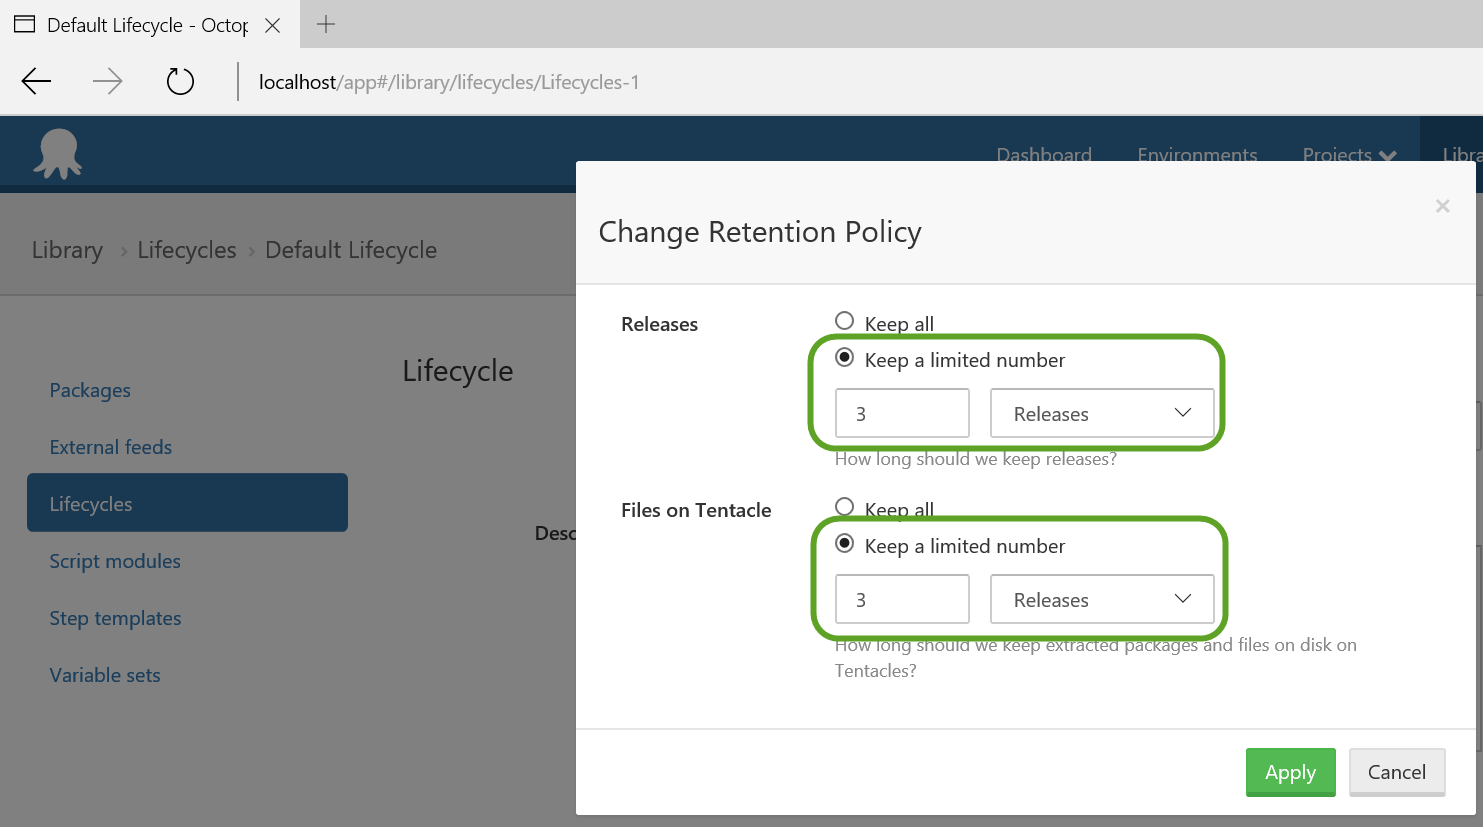Expand the Projects menu in the navbar
Screen dimensions: 1483x827
[1348, 155]
